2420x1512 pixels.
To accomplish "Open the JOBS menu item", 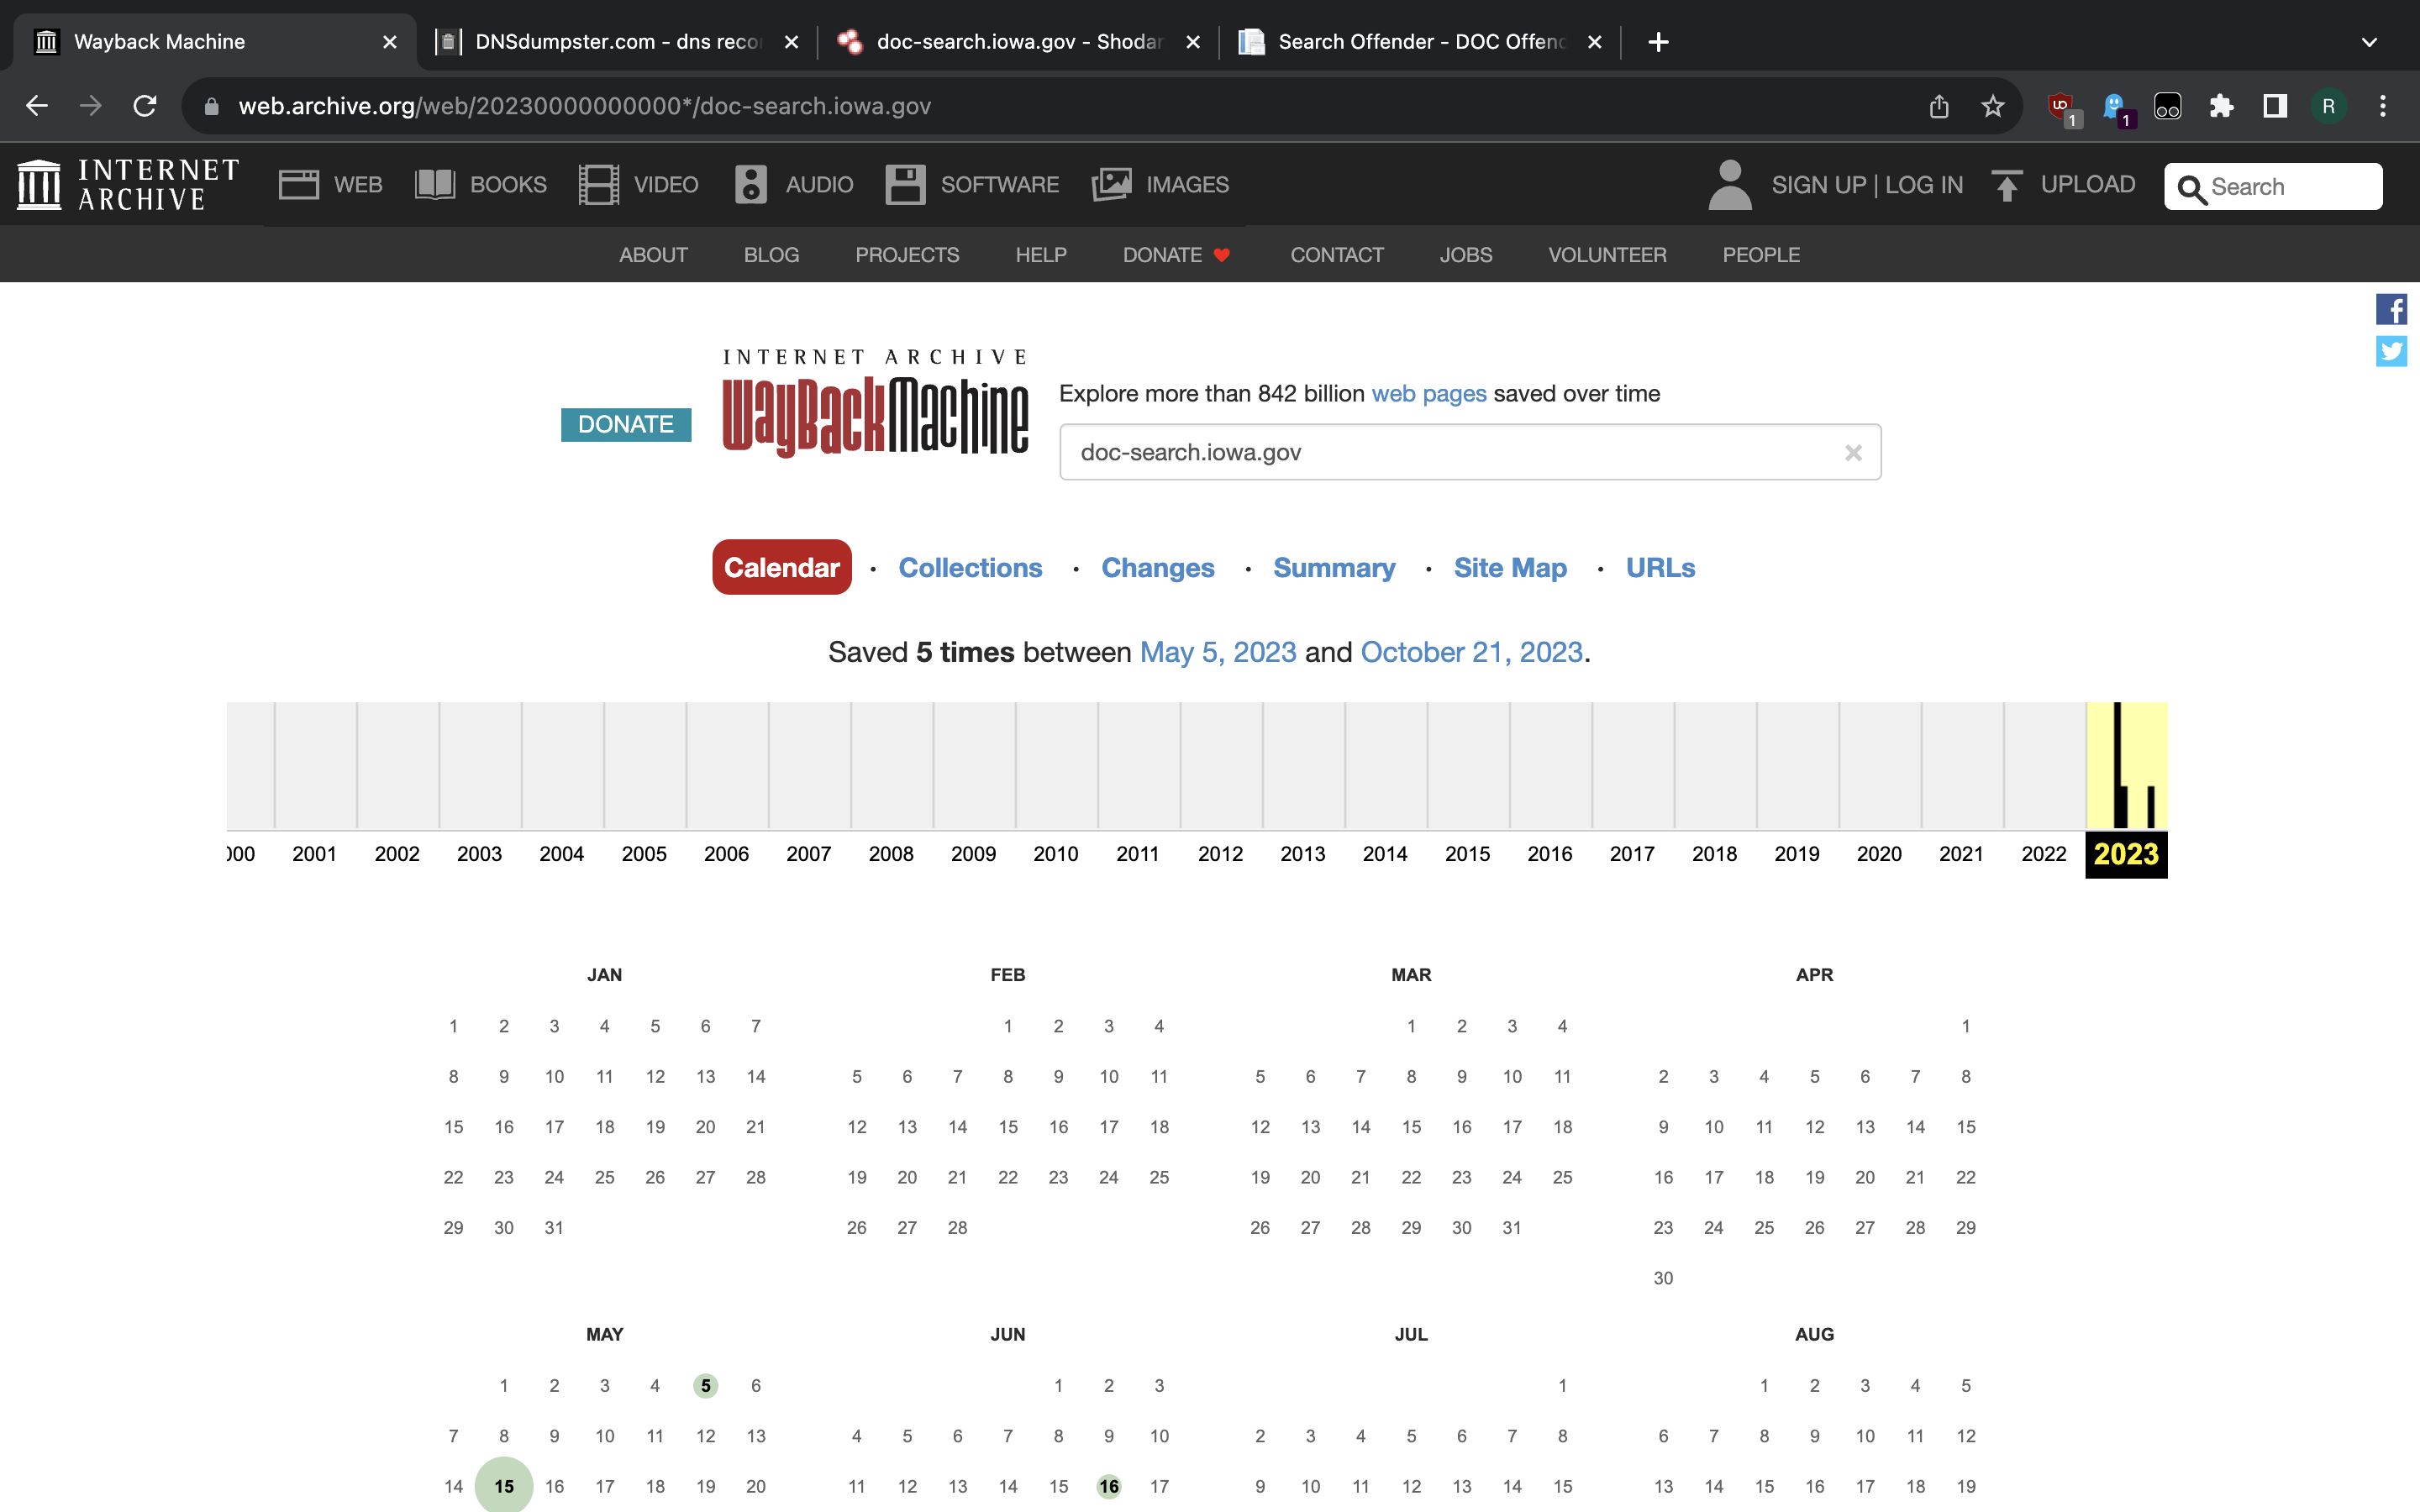I will point(1466,255).
